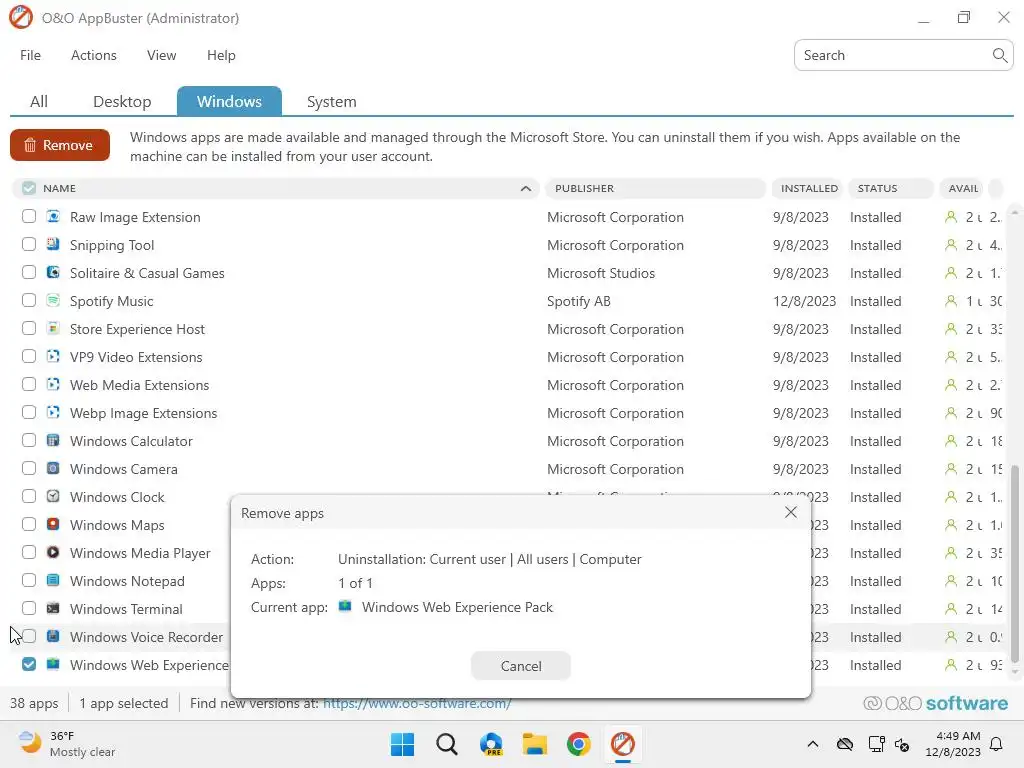The image size is (1024, 768).
Task: Click the Windows Voice Recorder icon
Action: pos(53,637)
